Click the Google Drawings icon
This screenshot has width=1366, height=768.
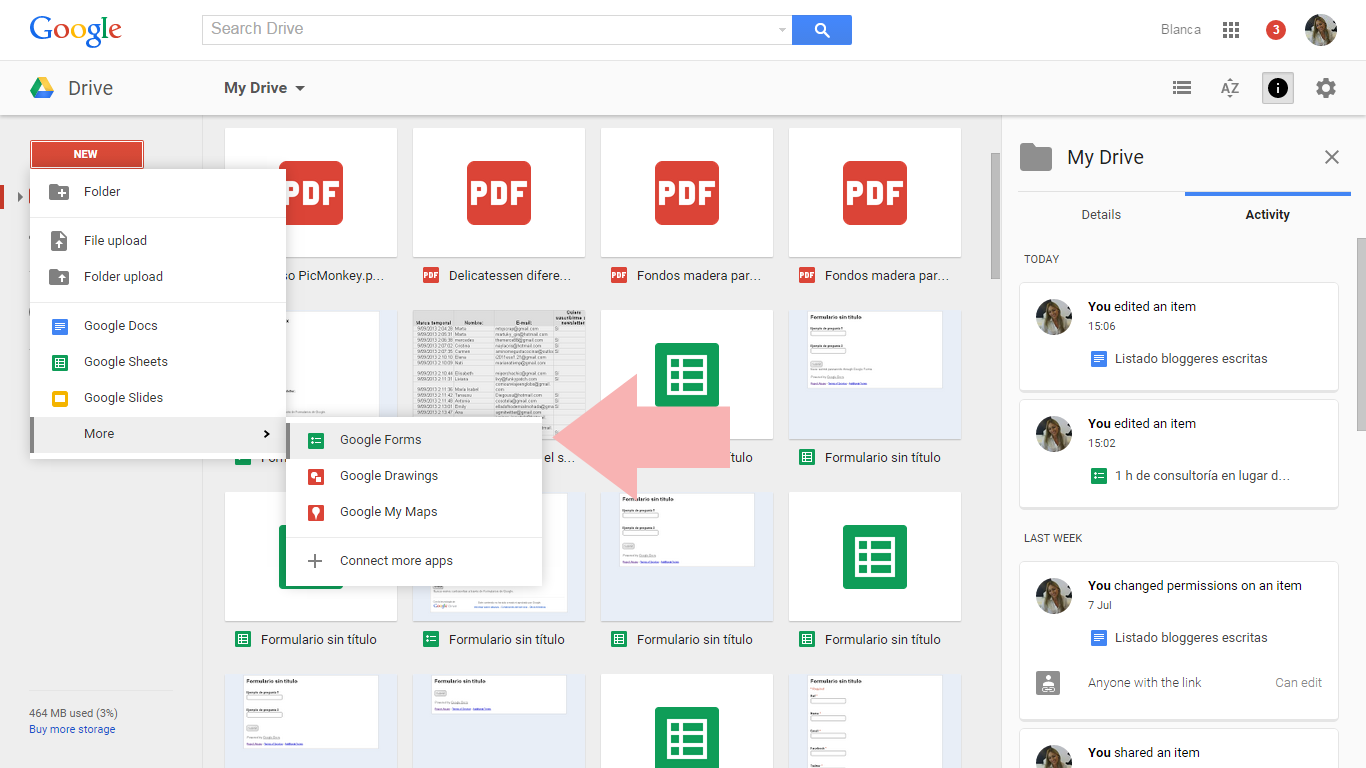[x=316, y=476]
